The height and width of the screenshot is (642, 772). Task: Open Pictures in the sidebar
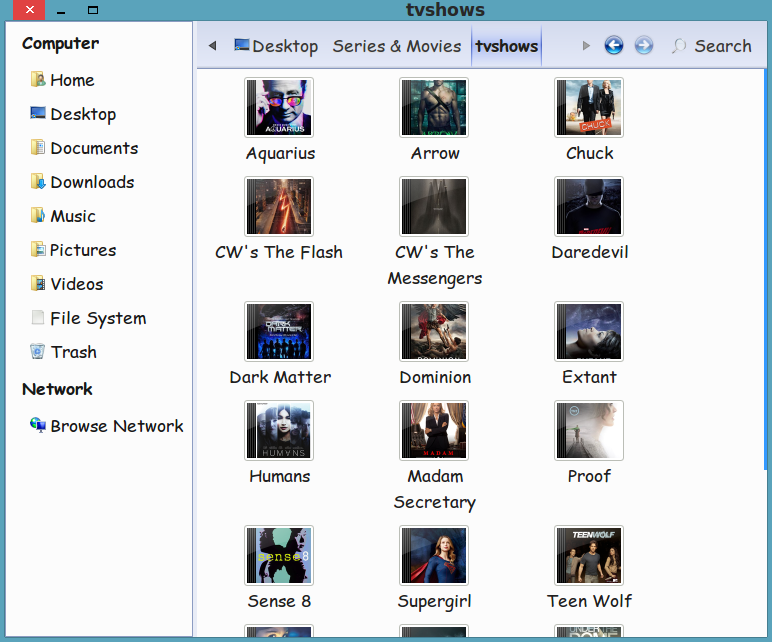point(73,250)
